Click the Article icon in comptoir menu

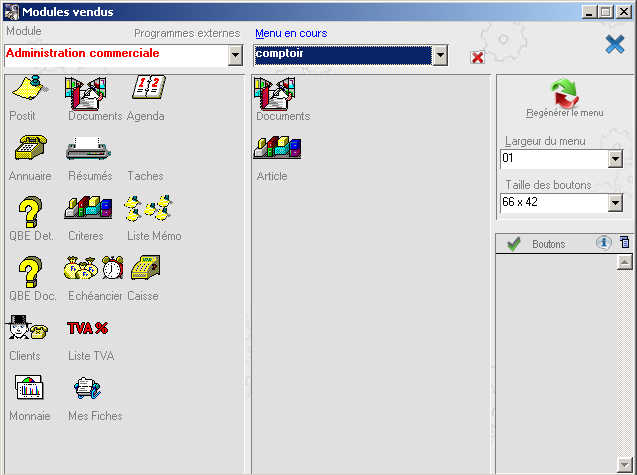coord(273,150)
